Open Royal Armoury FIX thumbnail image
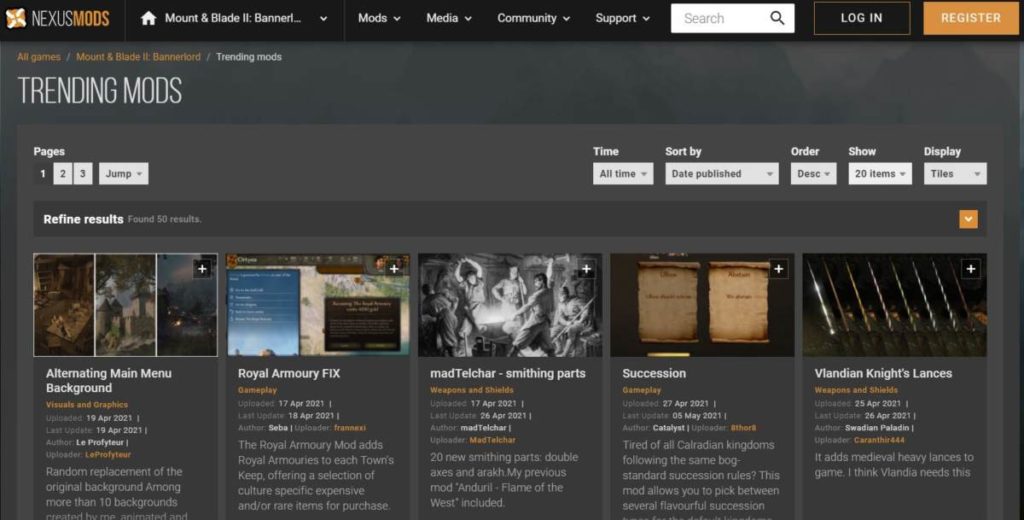 point(318,305)
